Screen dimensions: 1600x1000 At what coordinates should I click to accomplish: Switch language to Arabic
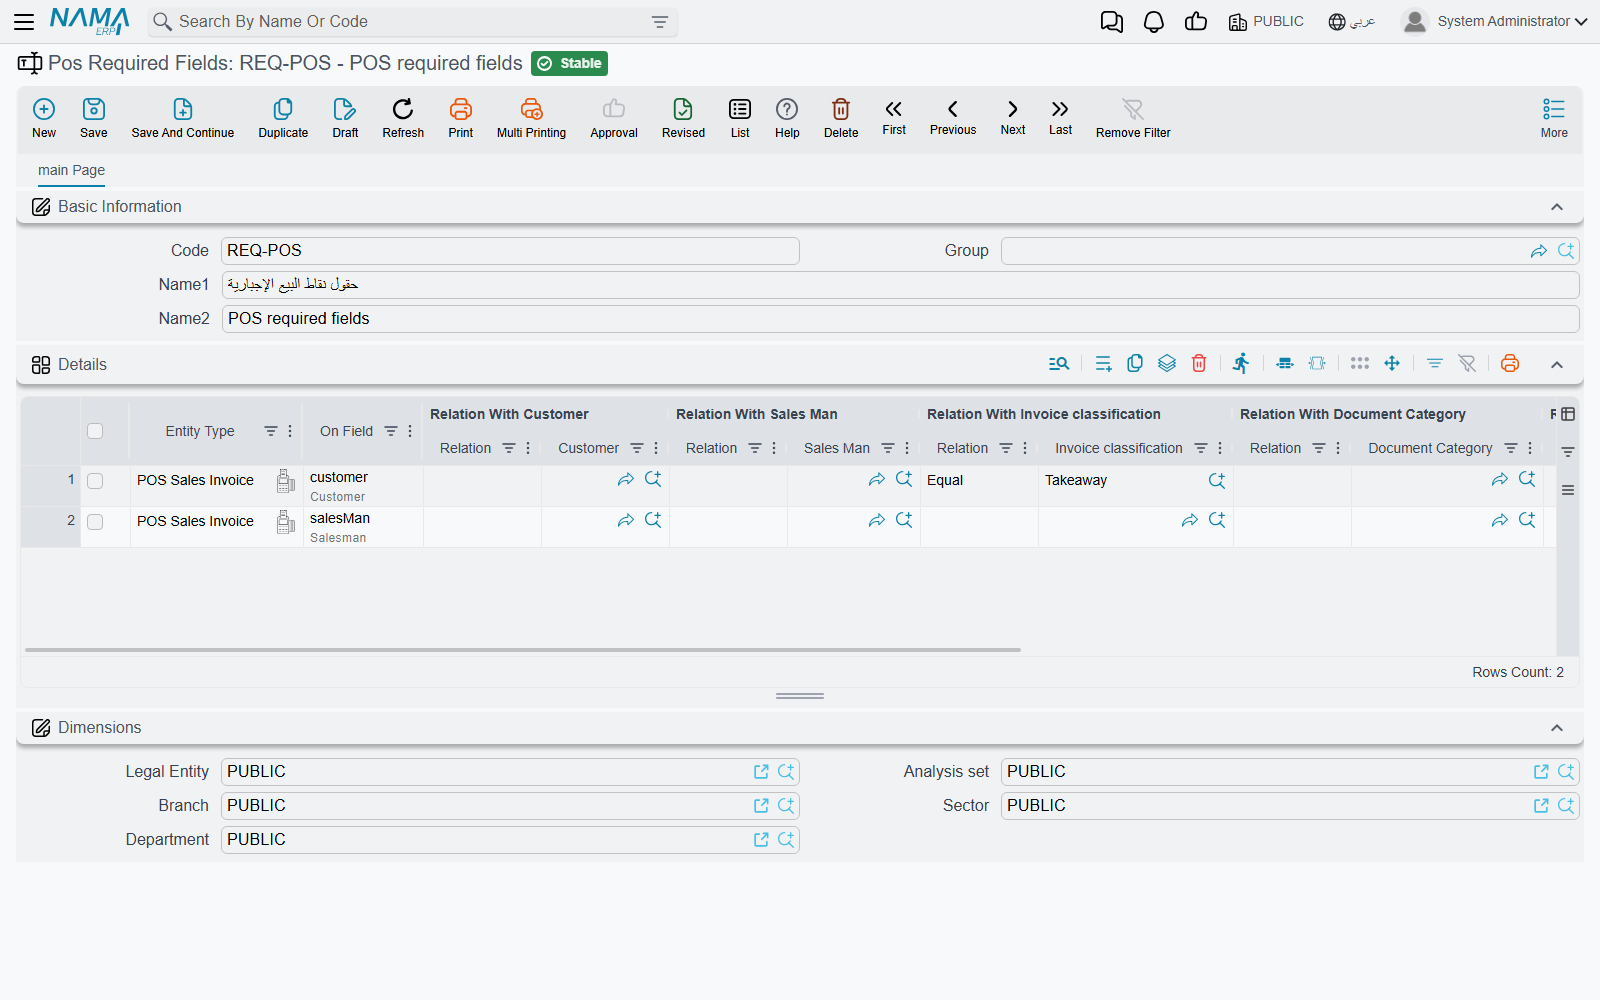coord(1352,21)
